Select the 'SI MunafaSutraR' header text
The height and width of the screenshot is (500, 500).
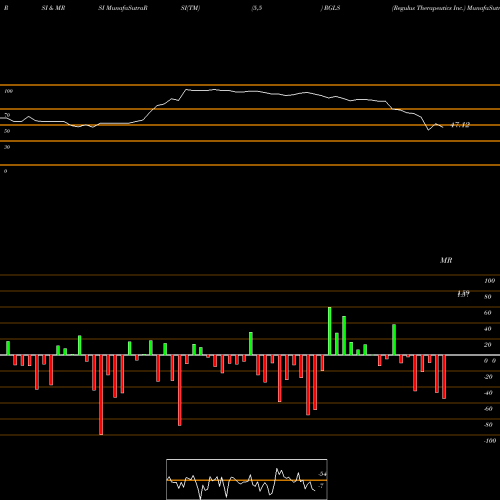click(123, 8)
